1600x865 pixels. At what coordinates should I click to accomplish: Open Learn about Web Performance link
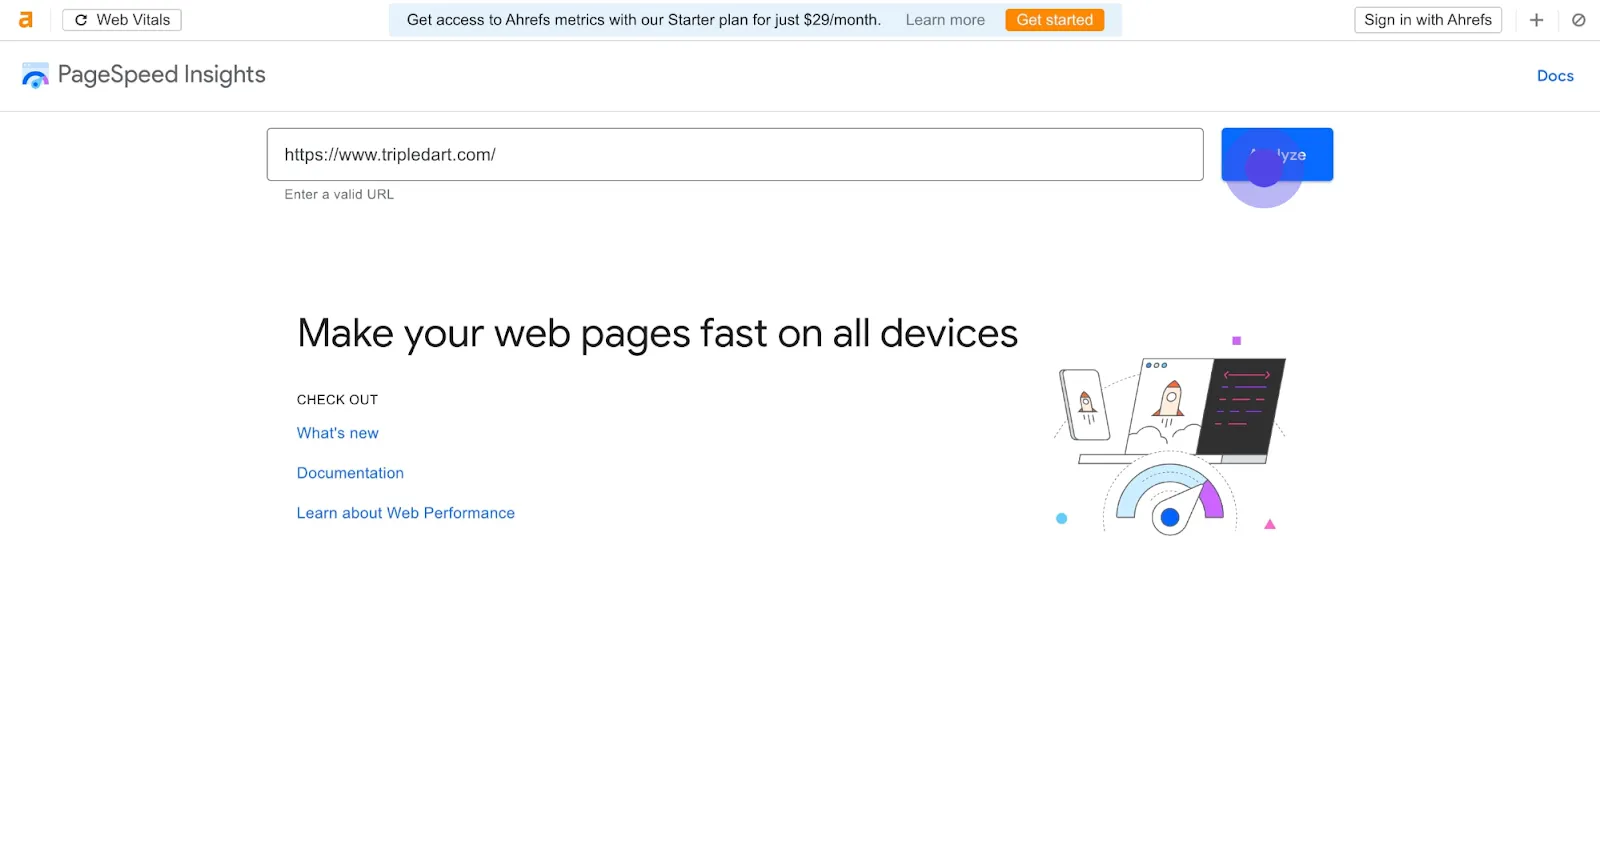point(406,513)
